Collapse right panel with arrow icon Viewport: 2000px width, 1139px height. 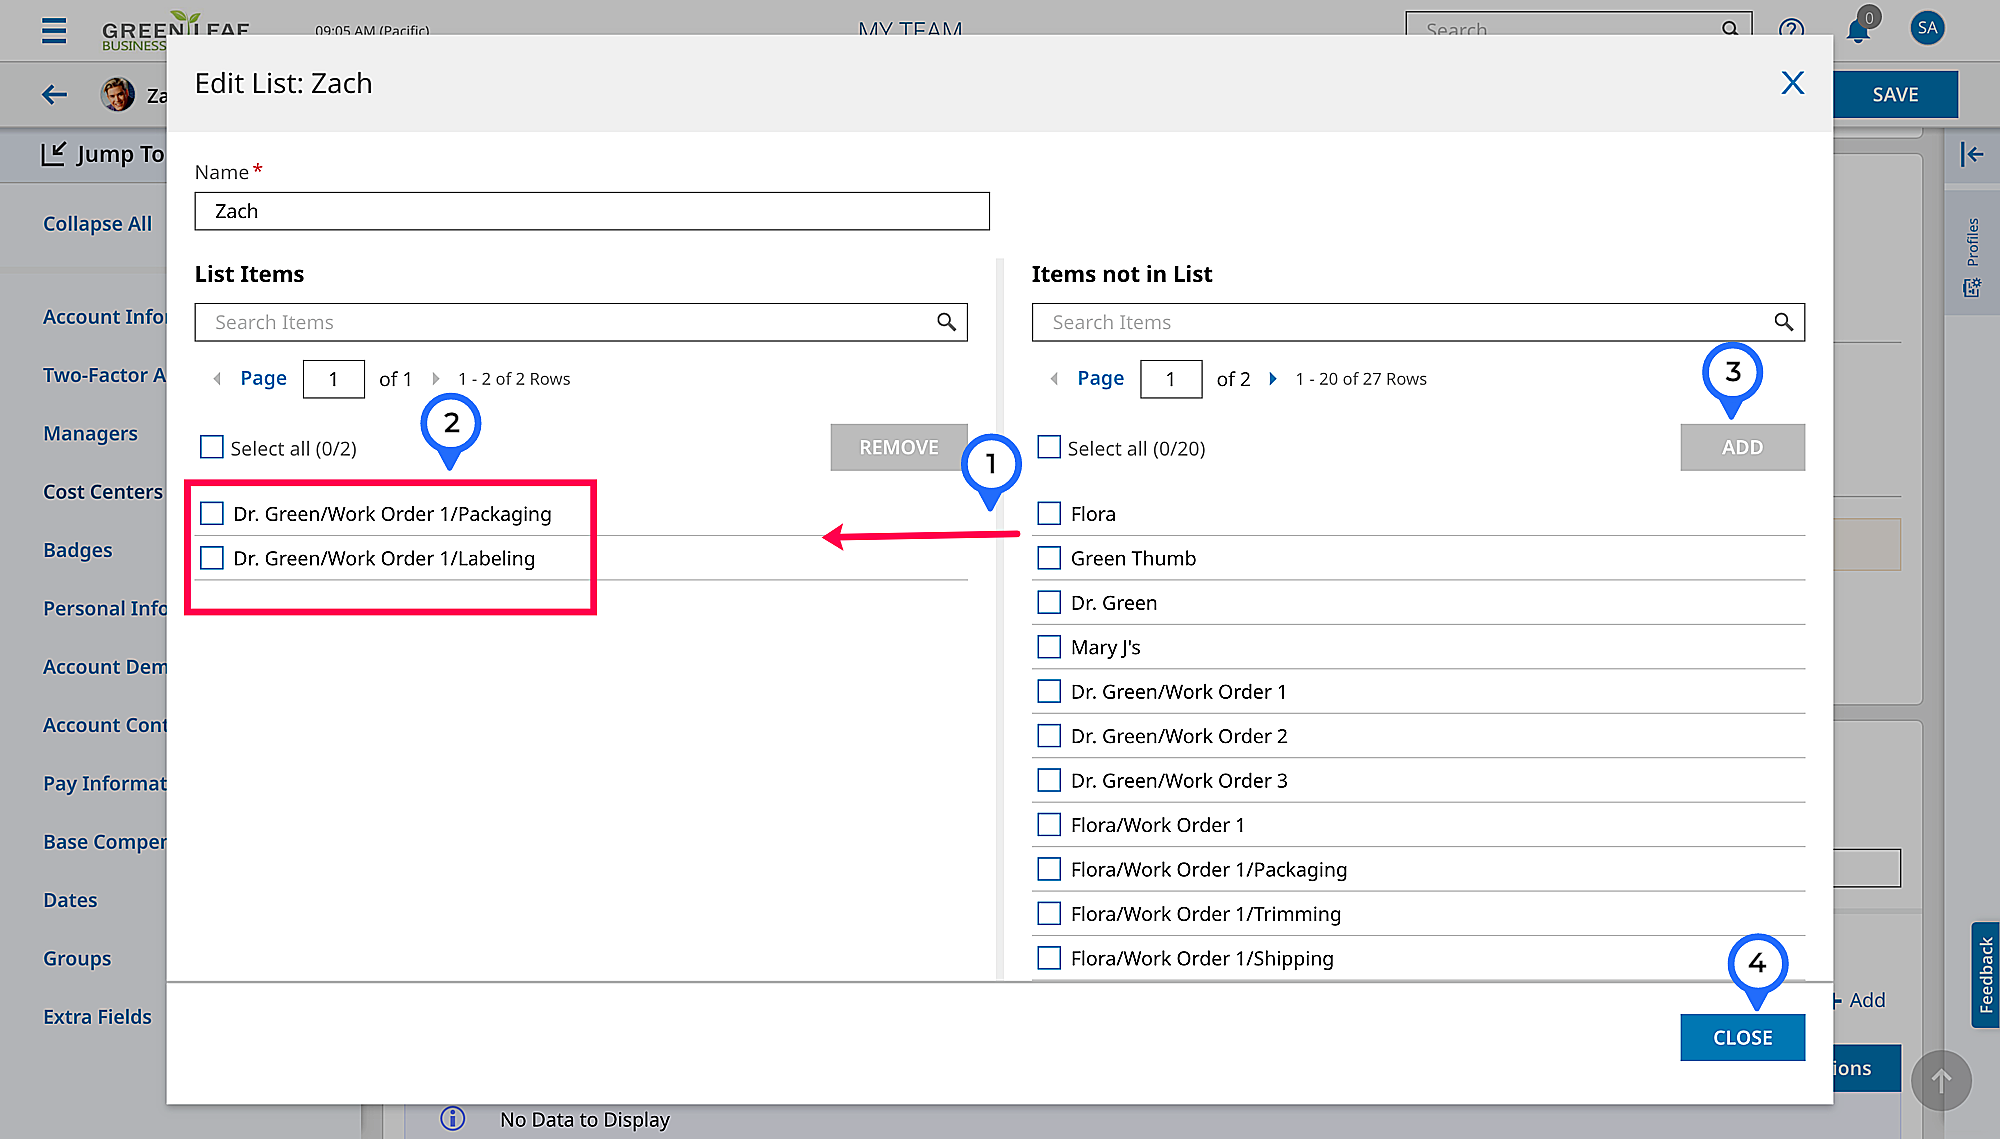pos(1971,154)
